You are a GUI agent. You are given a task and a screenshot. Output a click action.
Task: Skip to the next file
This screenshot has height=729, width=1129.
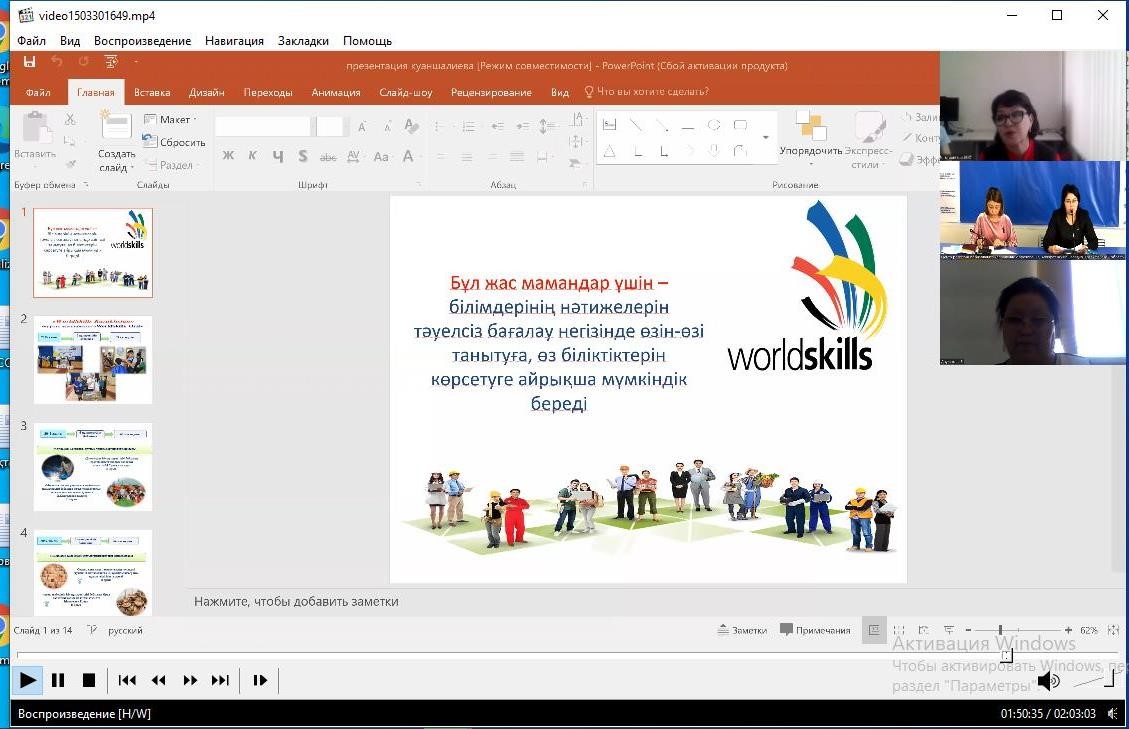tap(220, 680)
